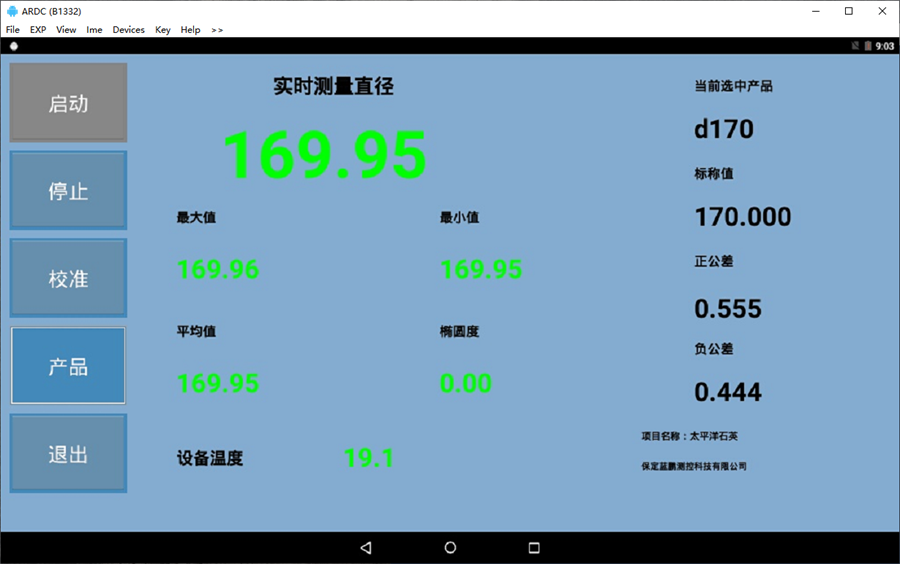Tap the Android recent apps square icon
Screen dimensions: 900x564
(x=534, y=548)
